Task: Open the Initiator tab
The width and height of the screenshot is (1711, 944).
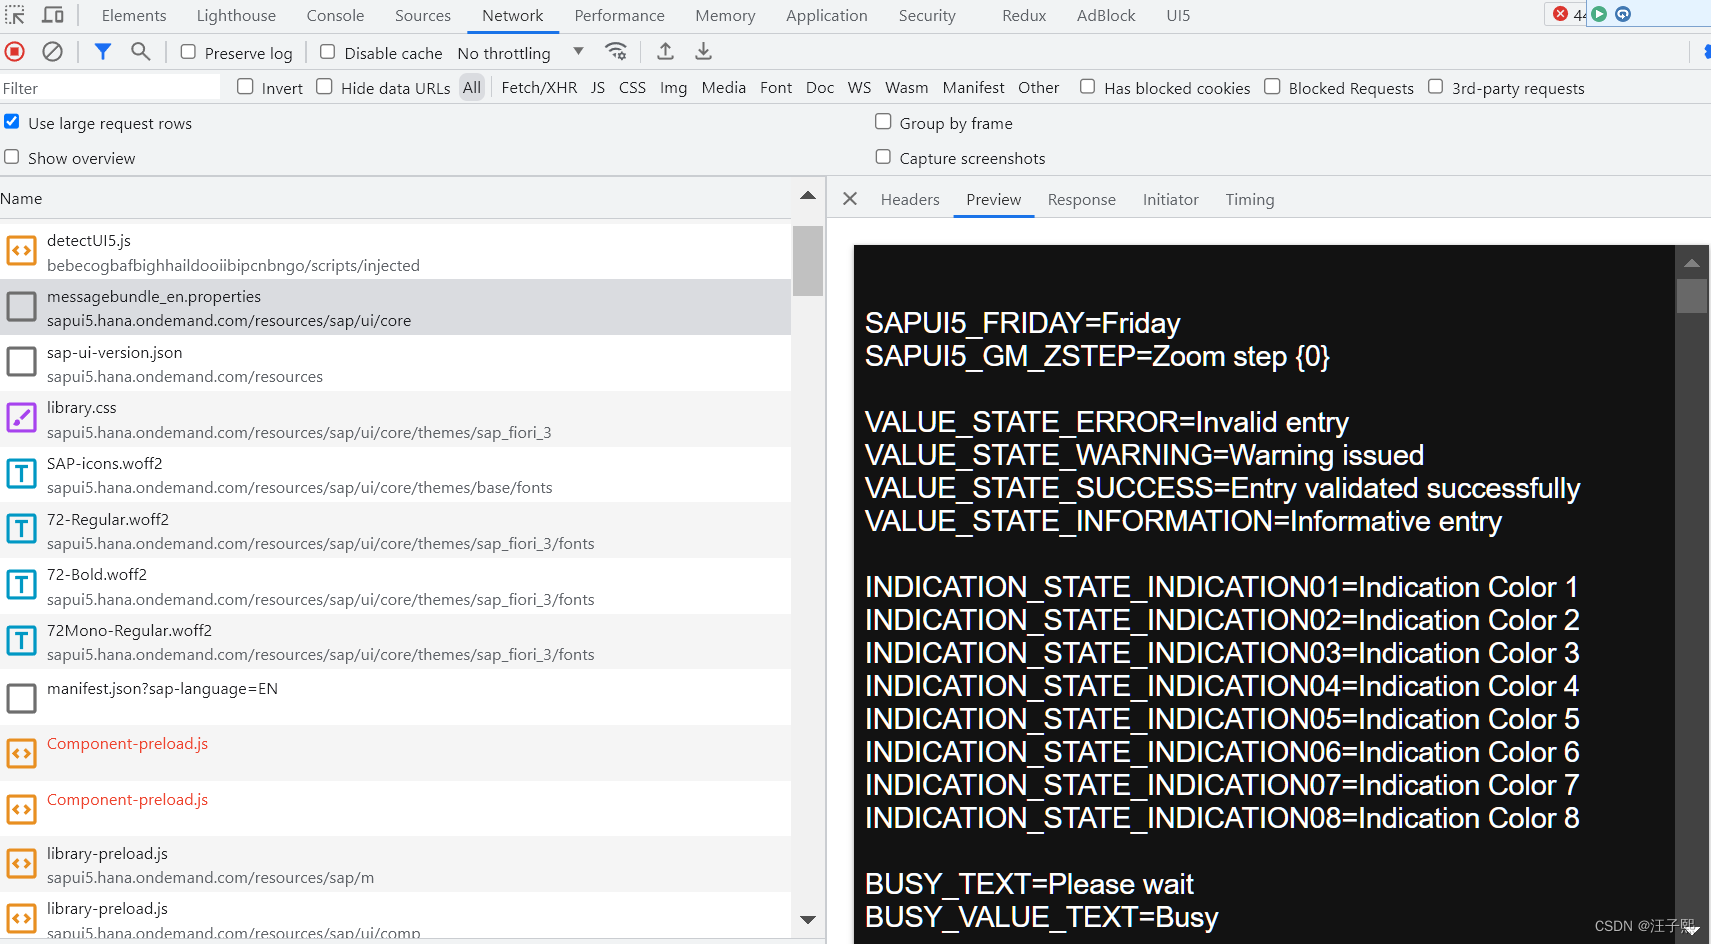Action: pyautogui.click(x=1171, y=200)
